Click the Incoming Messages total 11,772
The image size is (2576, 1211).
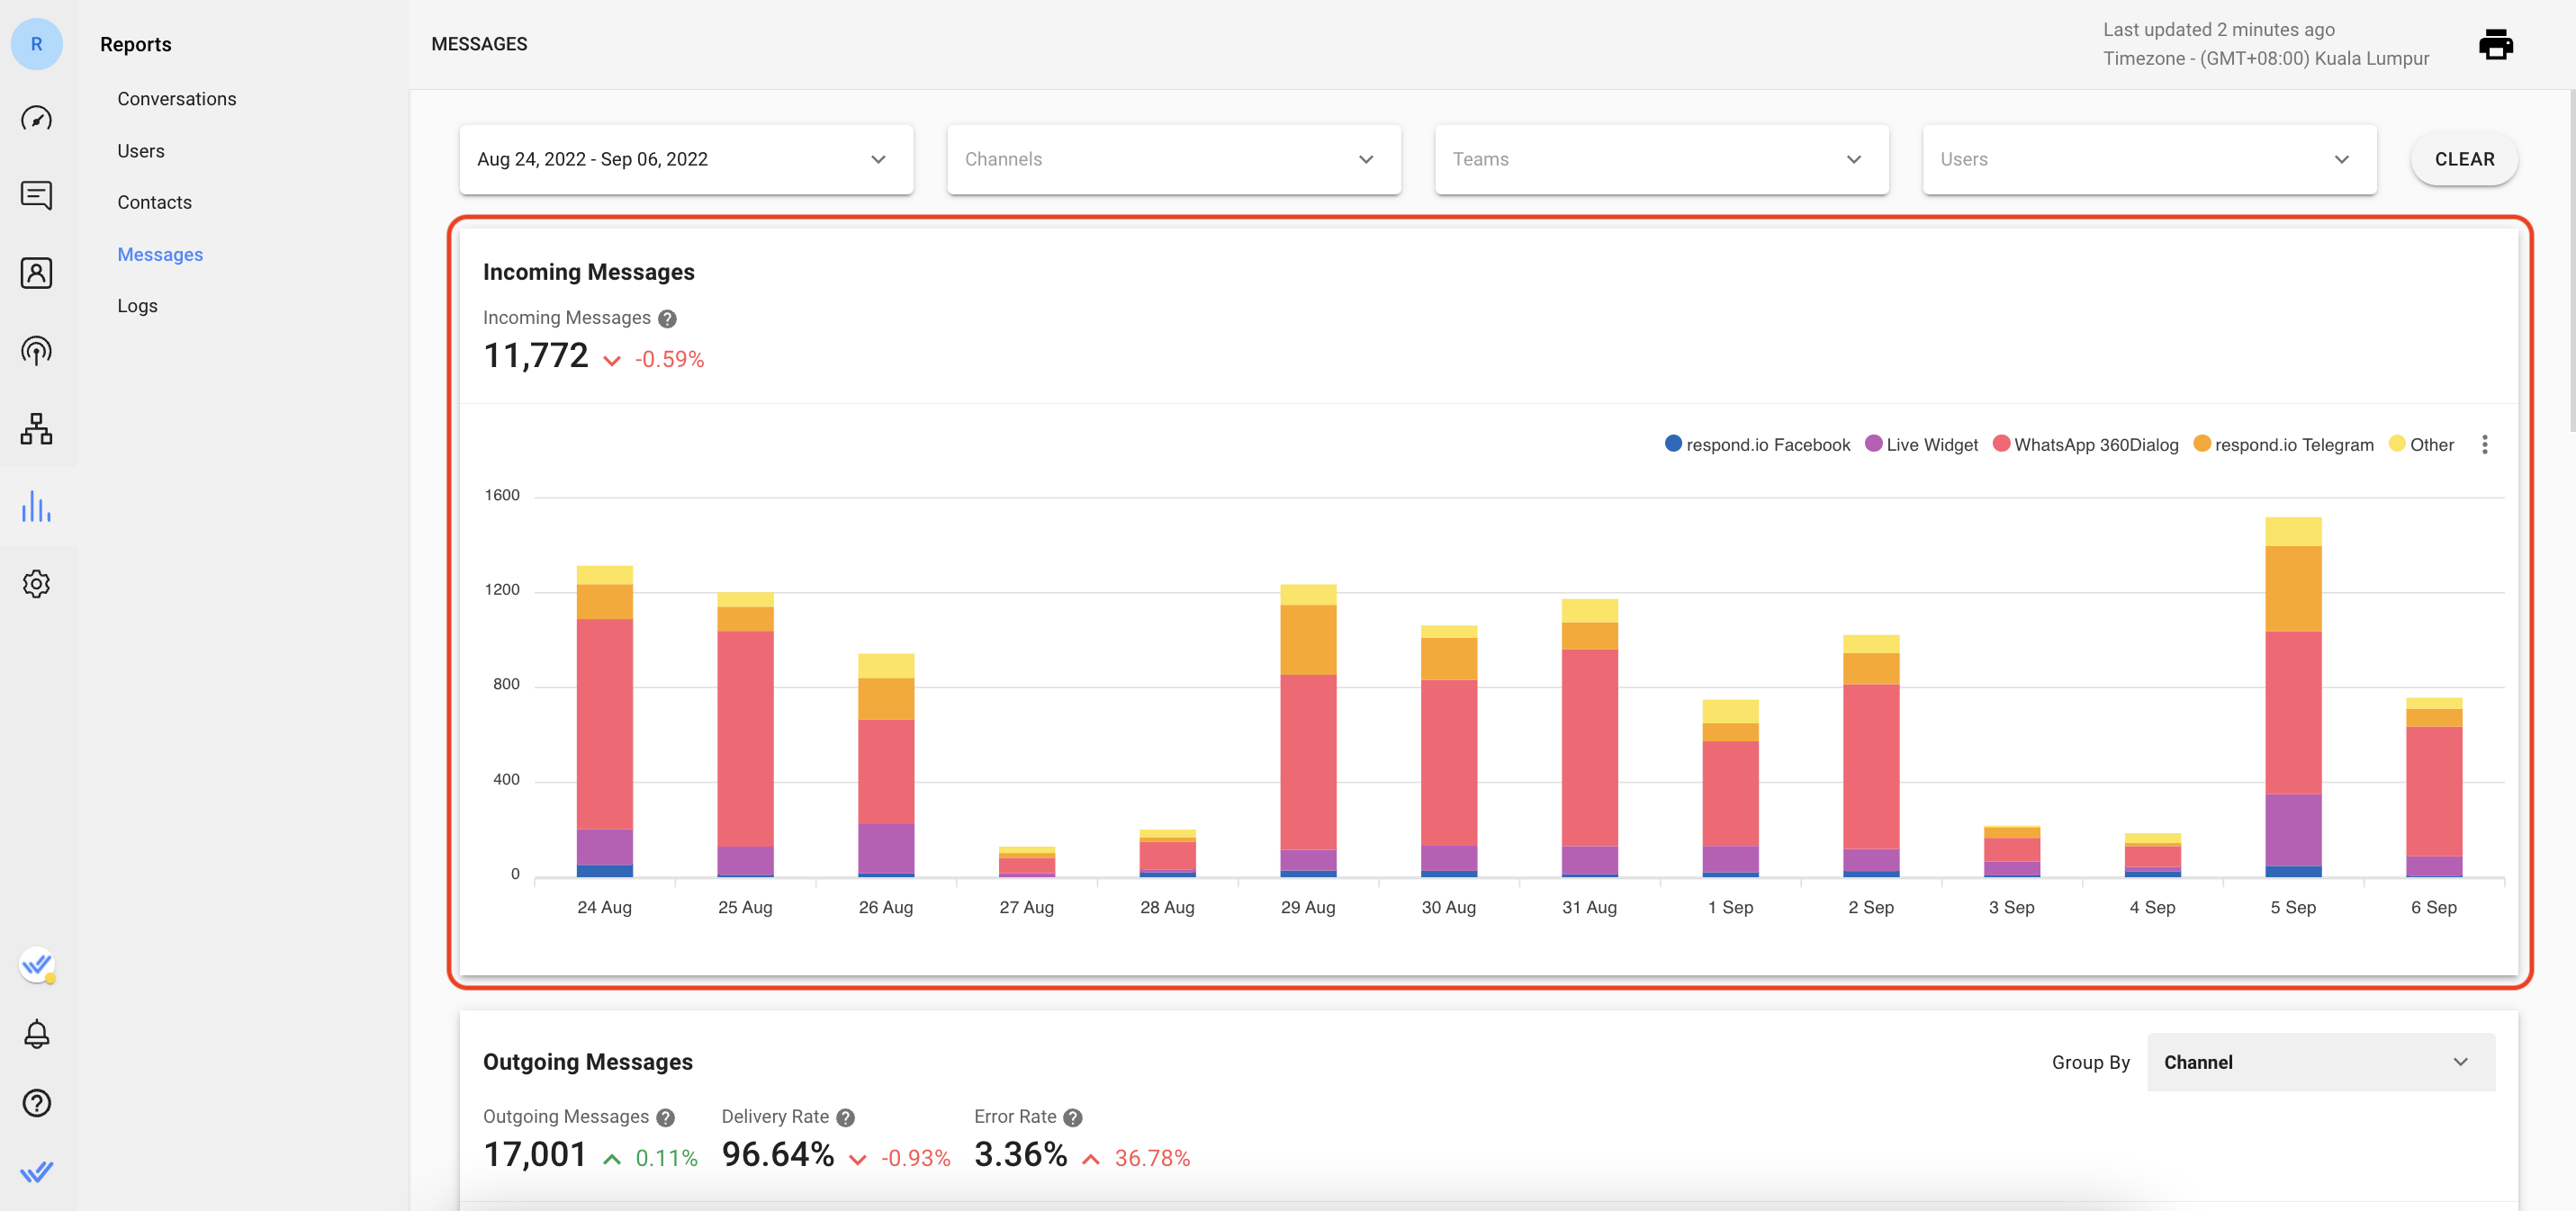[536, 356]
